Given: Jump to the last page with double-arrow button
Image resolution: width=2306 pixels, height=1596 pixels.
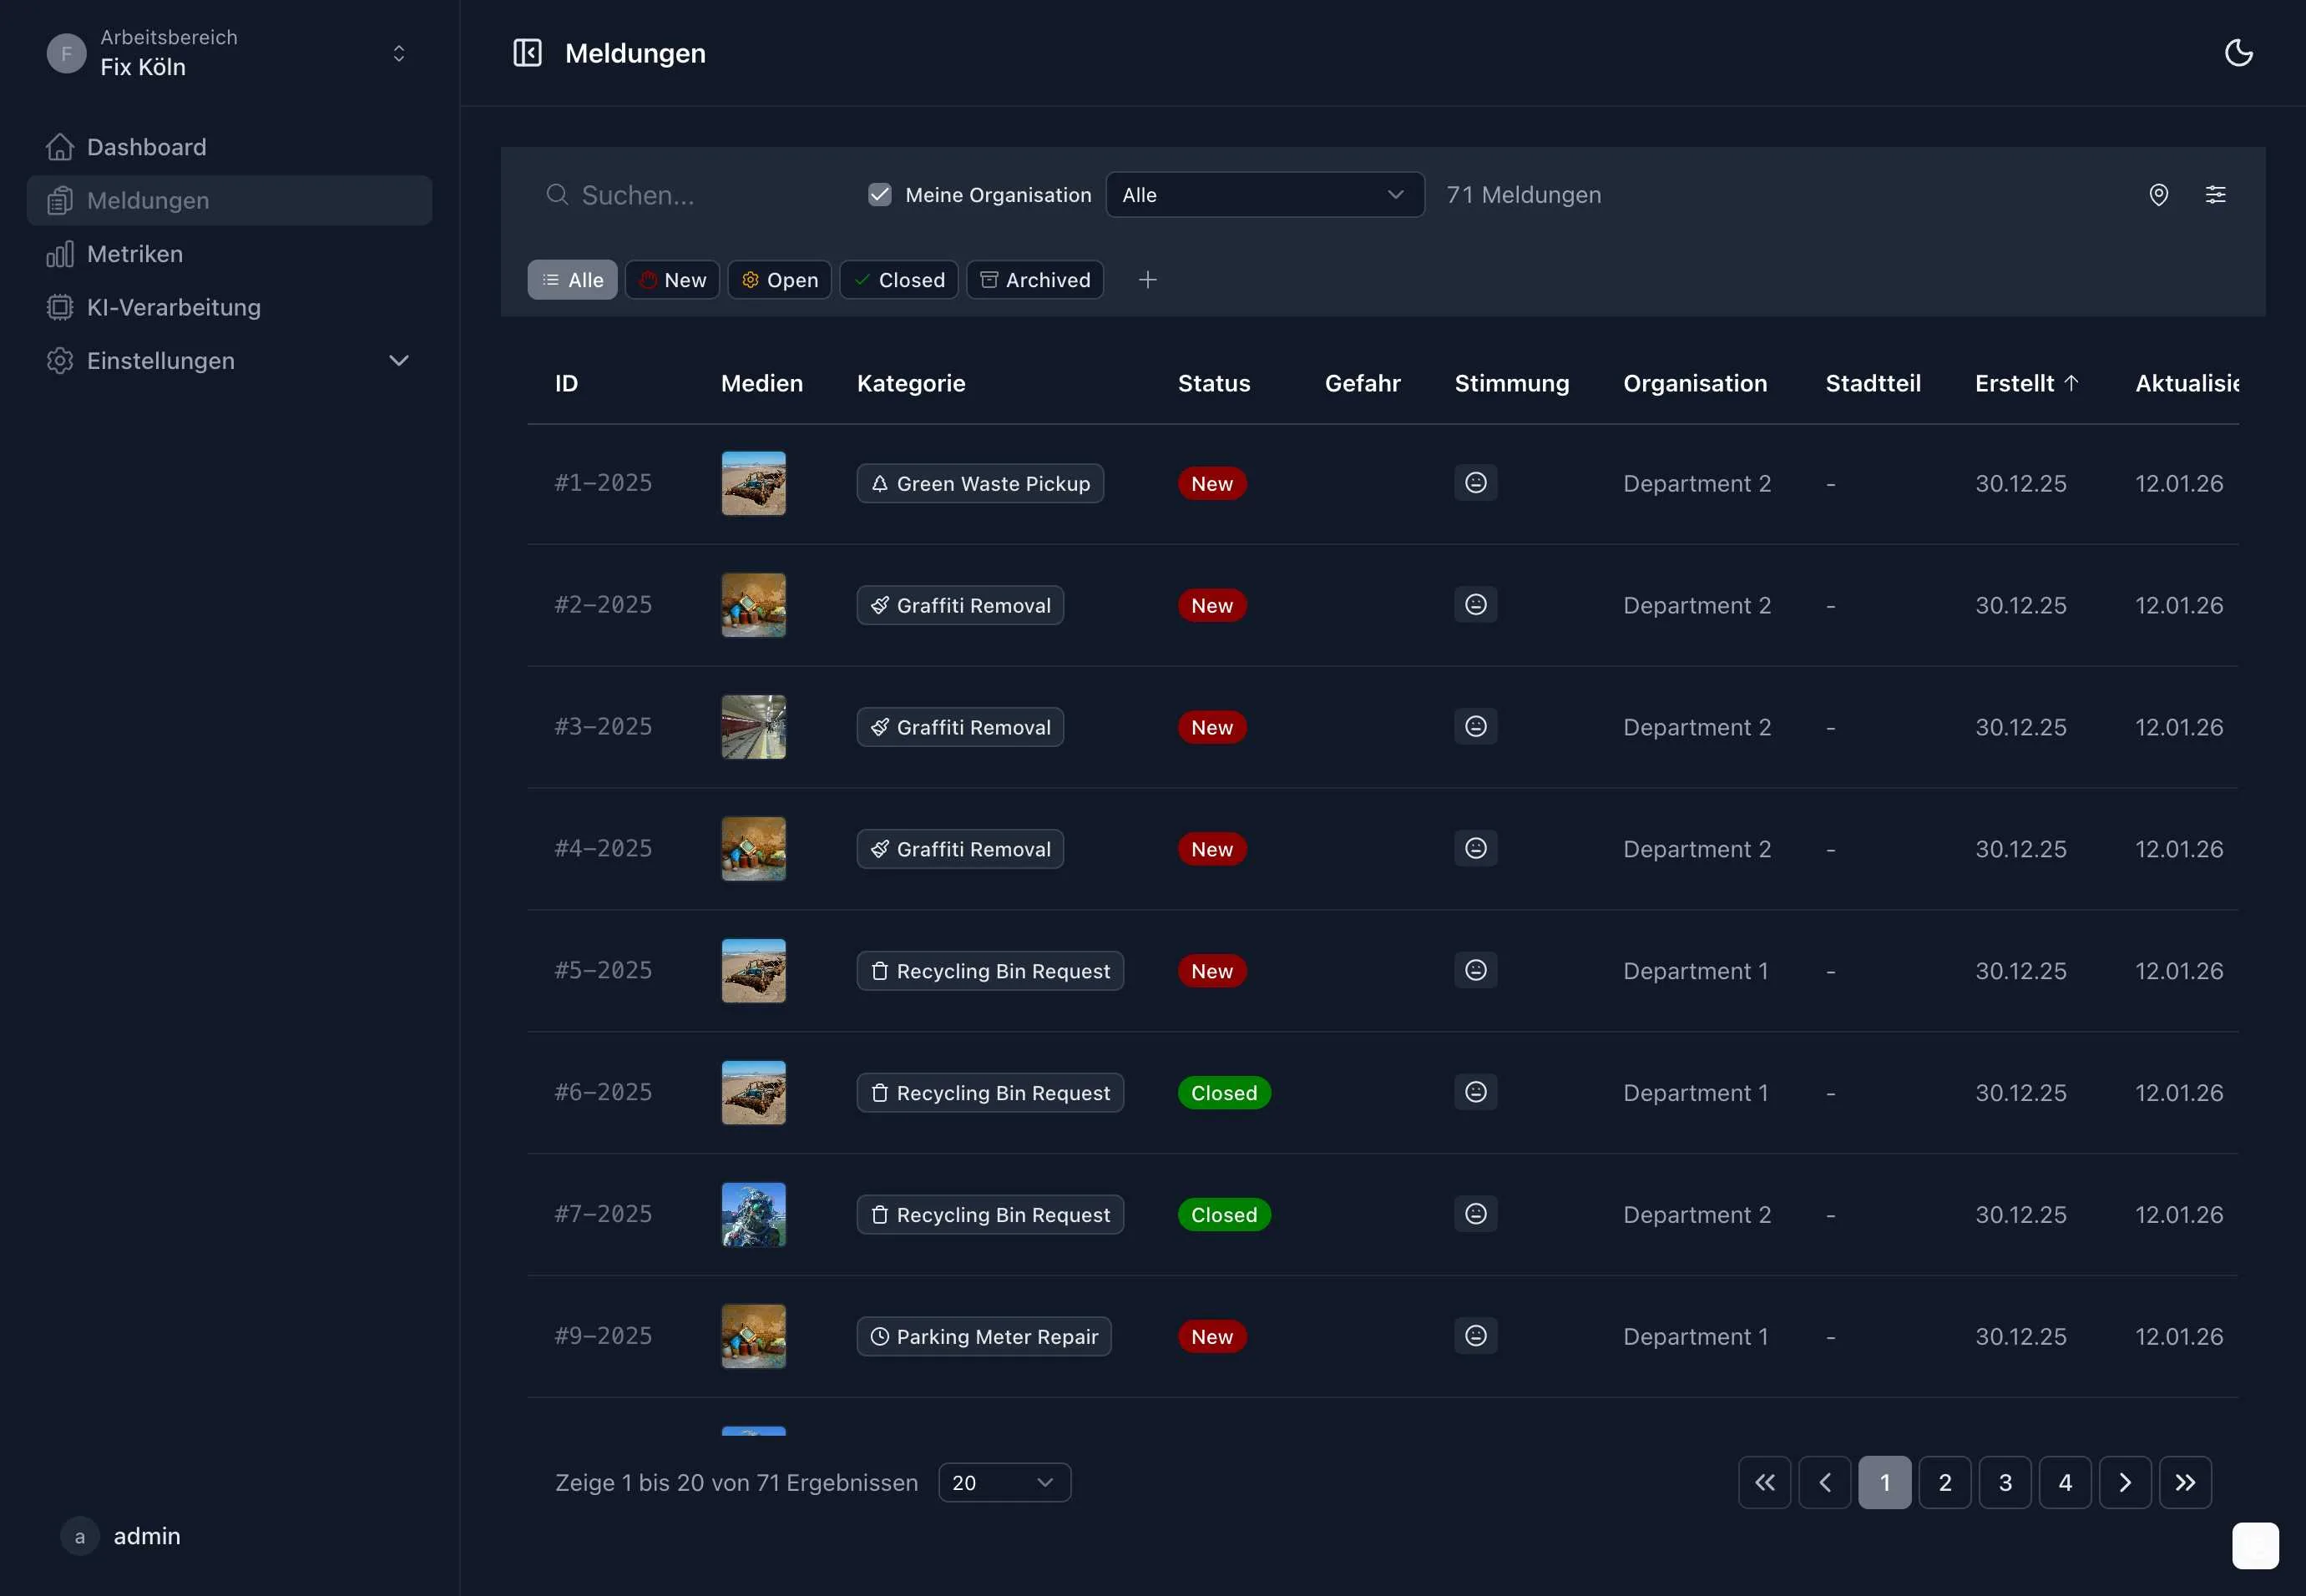Looking at the screenshot, I should 2186,1482.
